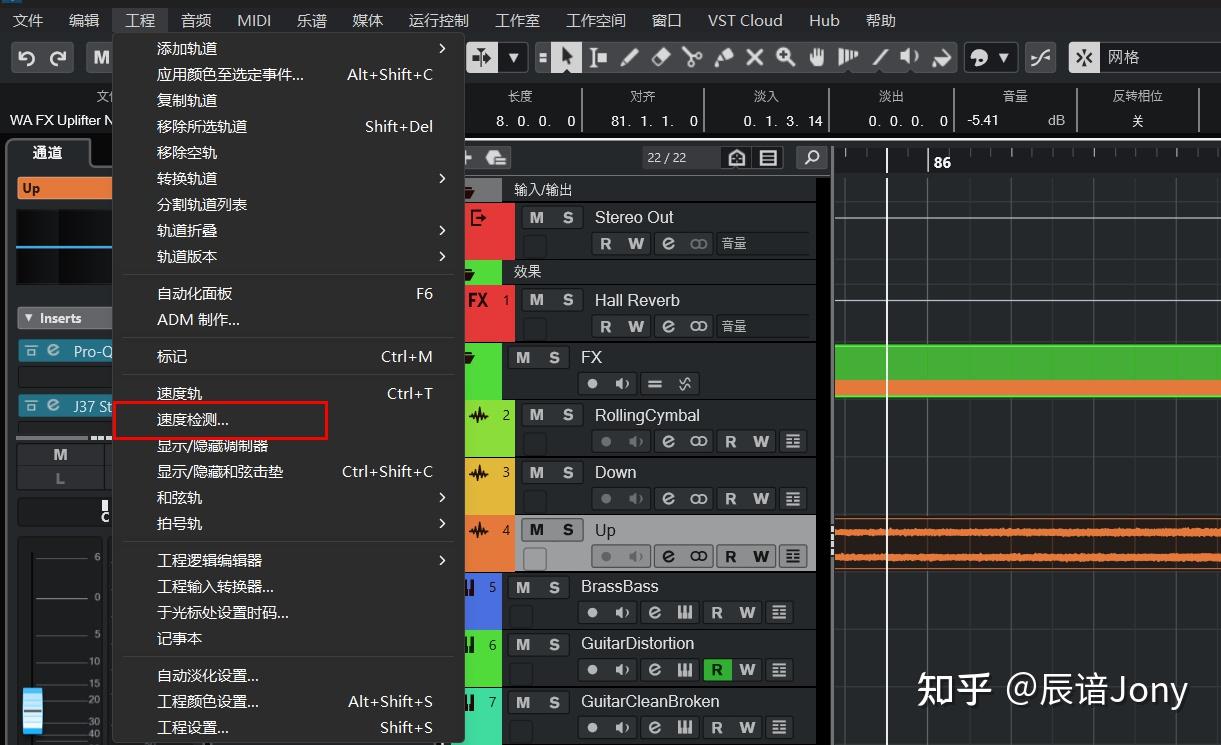Select the Draw pencil tool

click(629, 57)
